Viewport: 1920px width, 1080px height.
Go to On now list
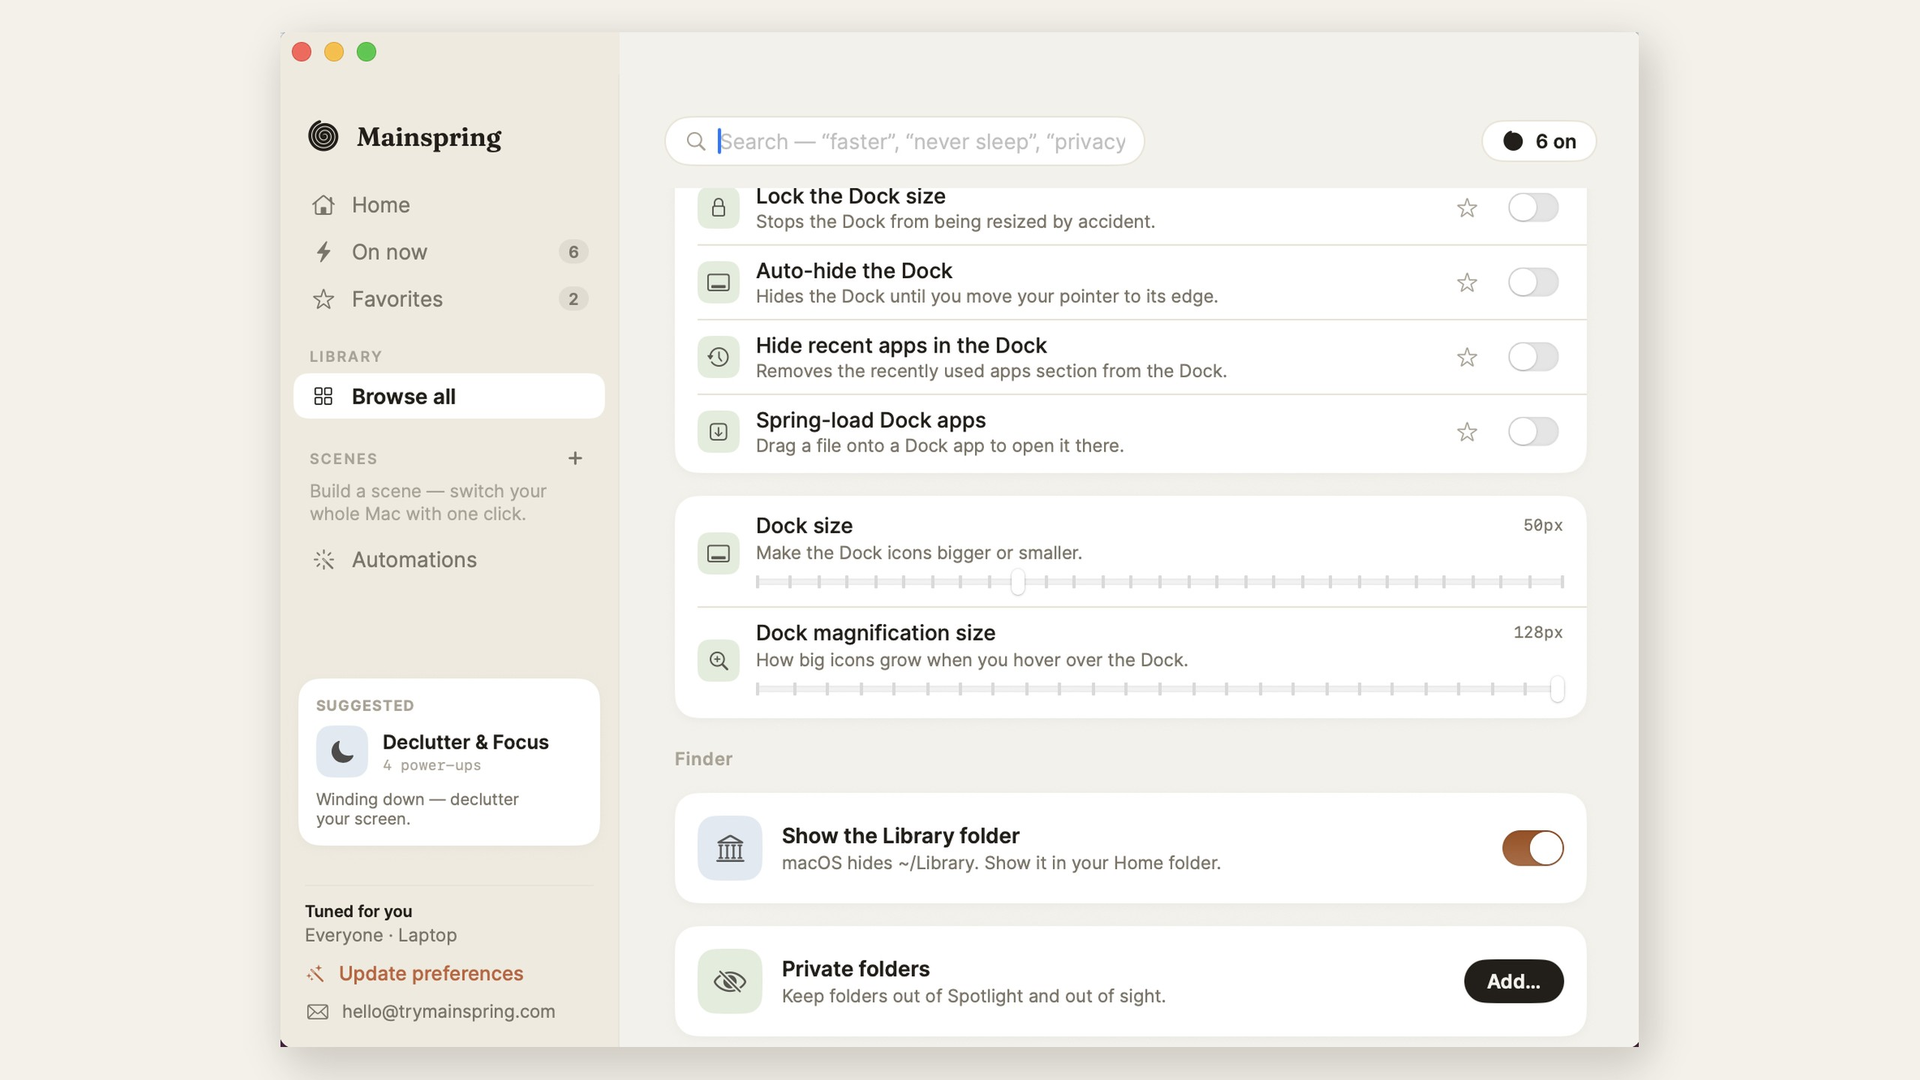(449, 252)
